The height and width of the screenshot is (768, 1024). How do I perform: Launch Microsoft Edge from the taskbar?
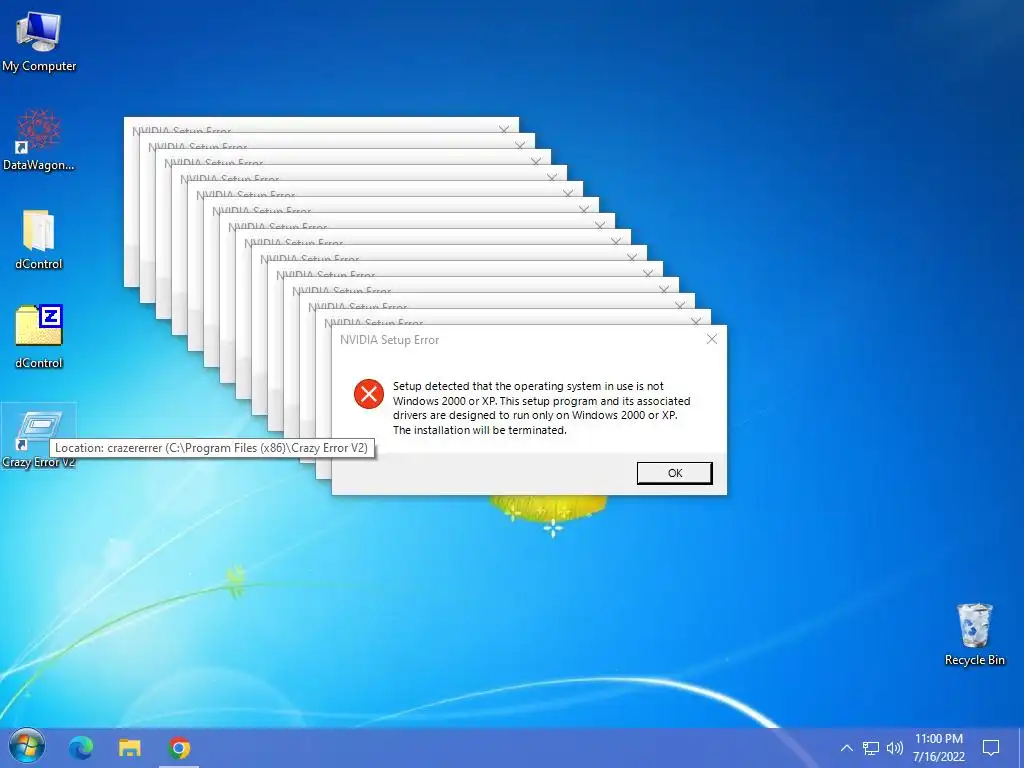coord(81,748)
